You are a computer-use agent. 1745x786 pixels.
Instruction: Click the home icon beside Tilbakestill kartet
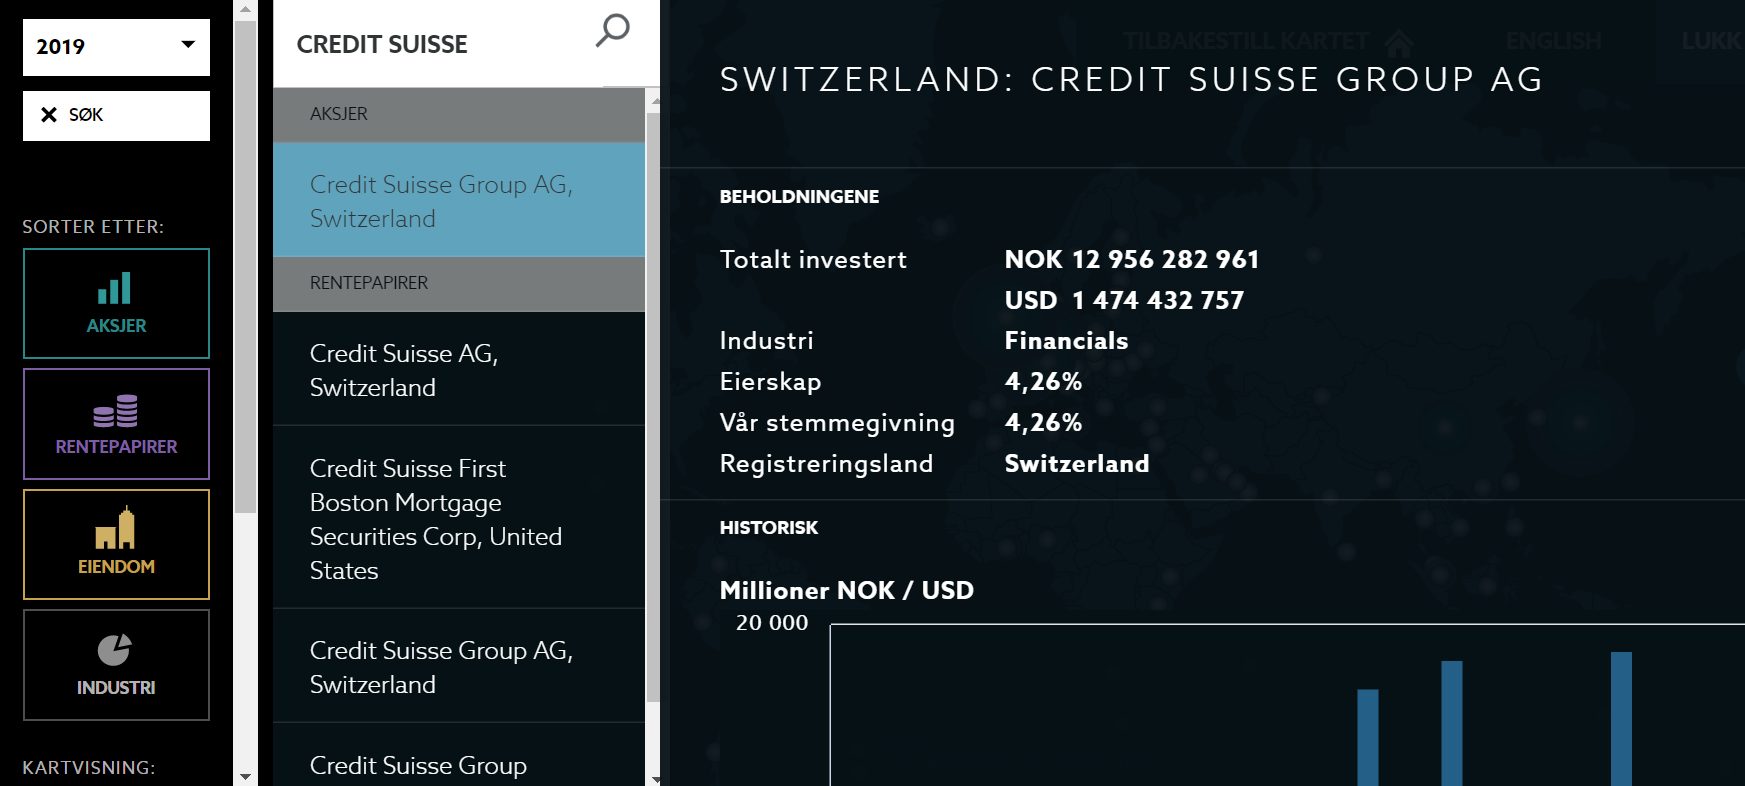pos(1399,42)
